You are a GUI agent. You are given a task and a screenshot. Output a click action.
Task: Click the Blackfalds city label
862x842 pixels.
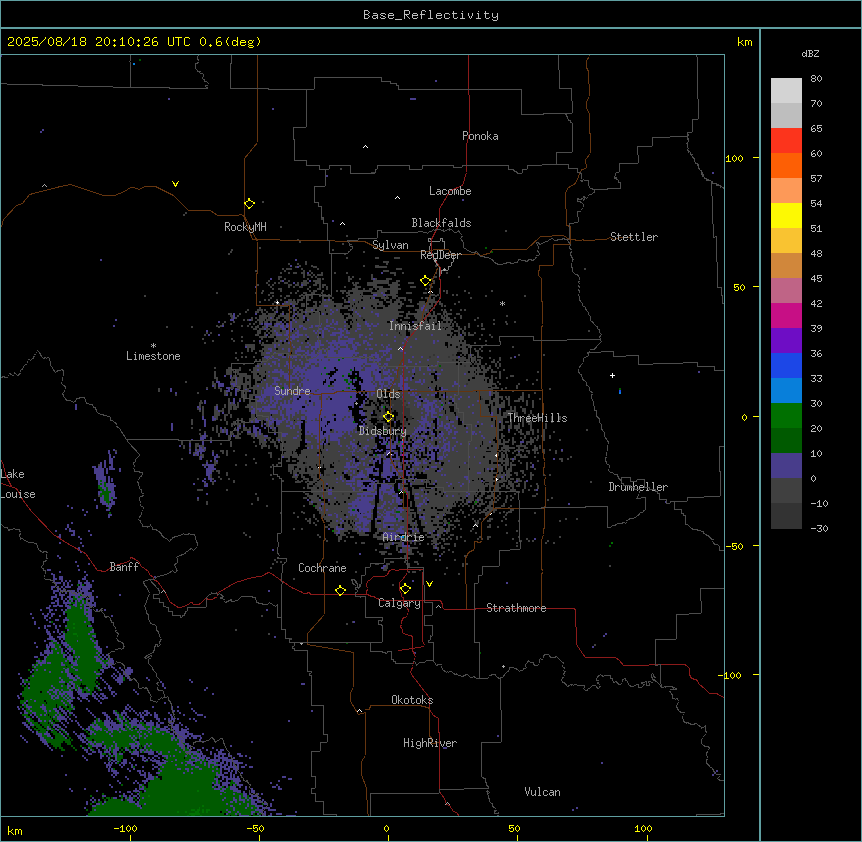pyautogui.click(x=441, y=223)
